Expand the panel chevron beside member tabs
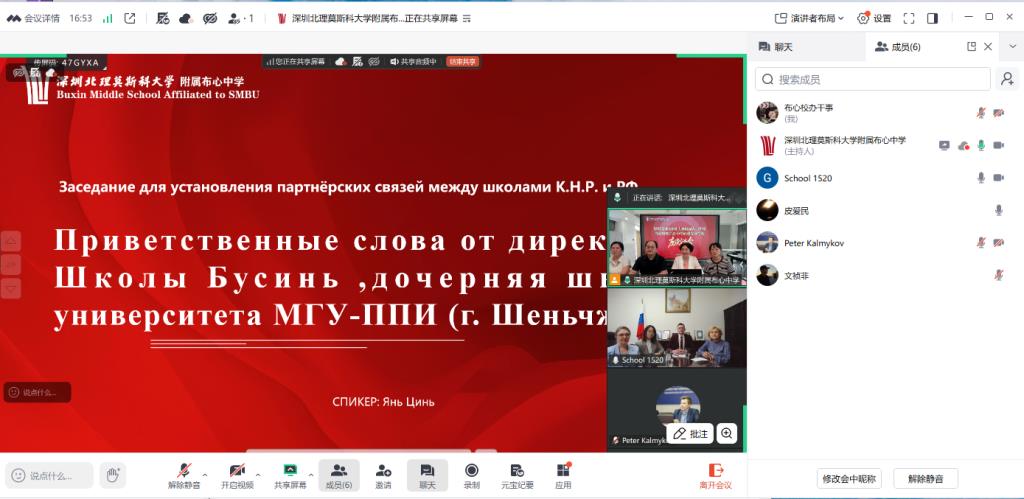Screen dimensions: 1024x499 click(1013, 46)
